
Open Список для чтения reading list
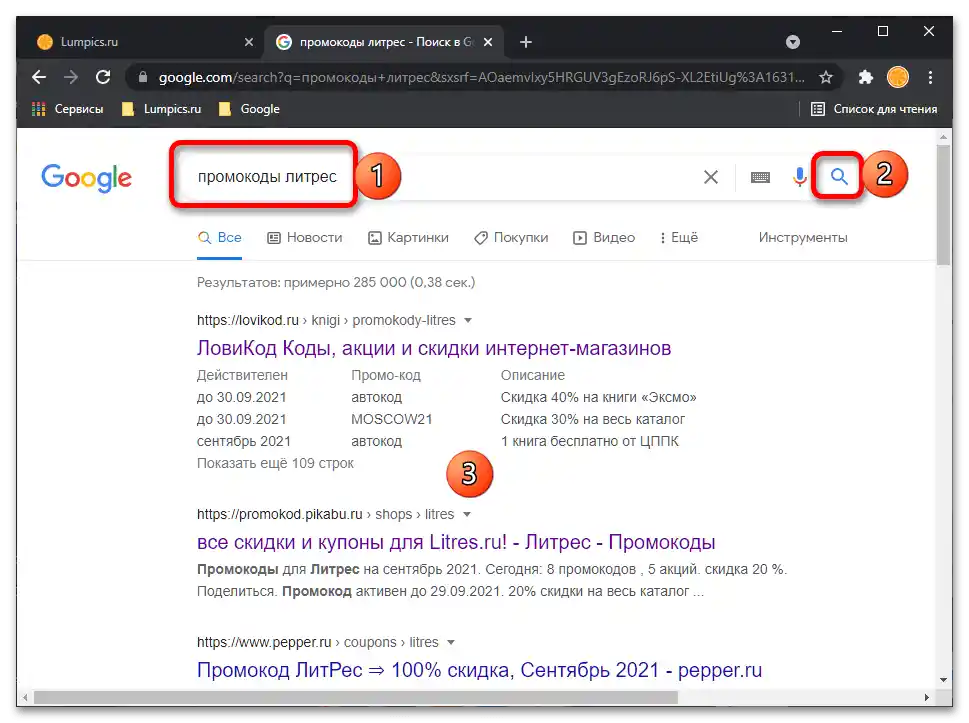(874, 109)
